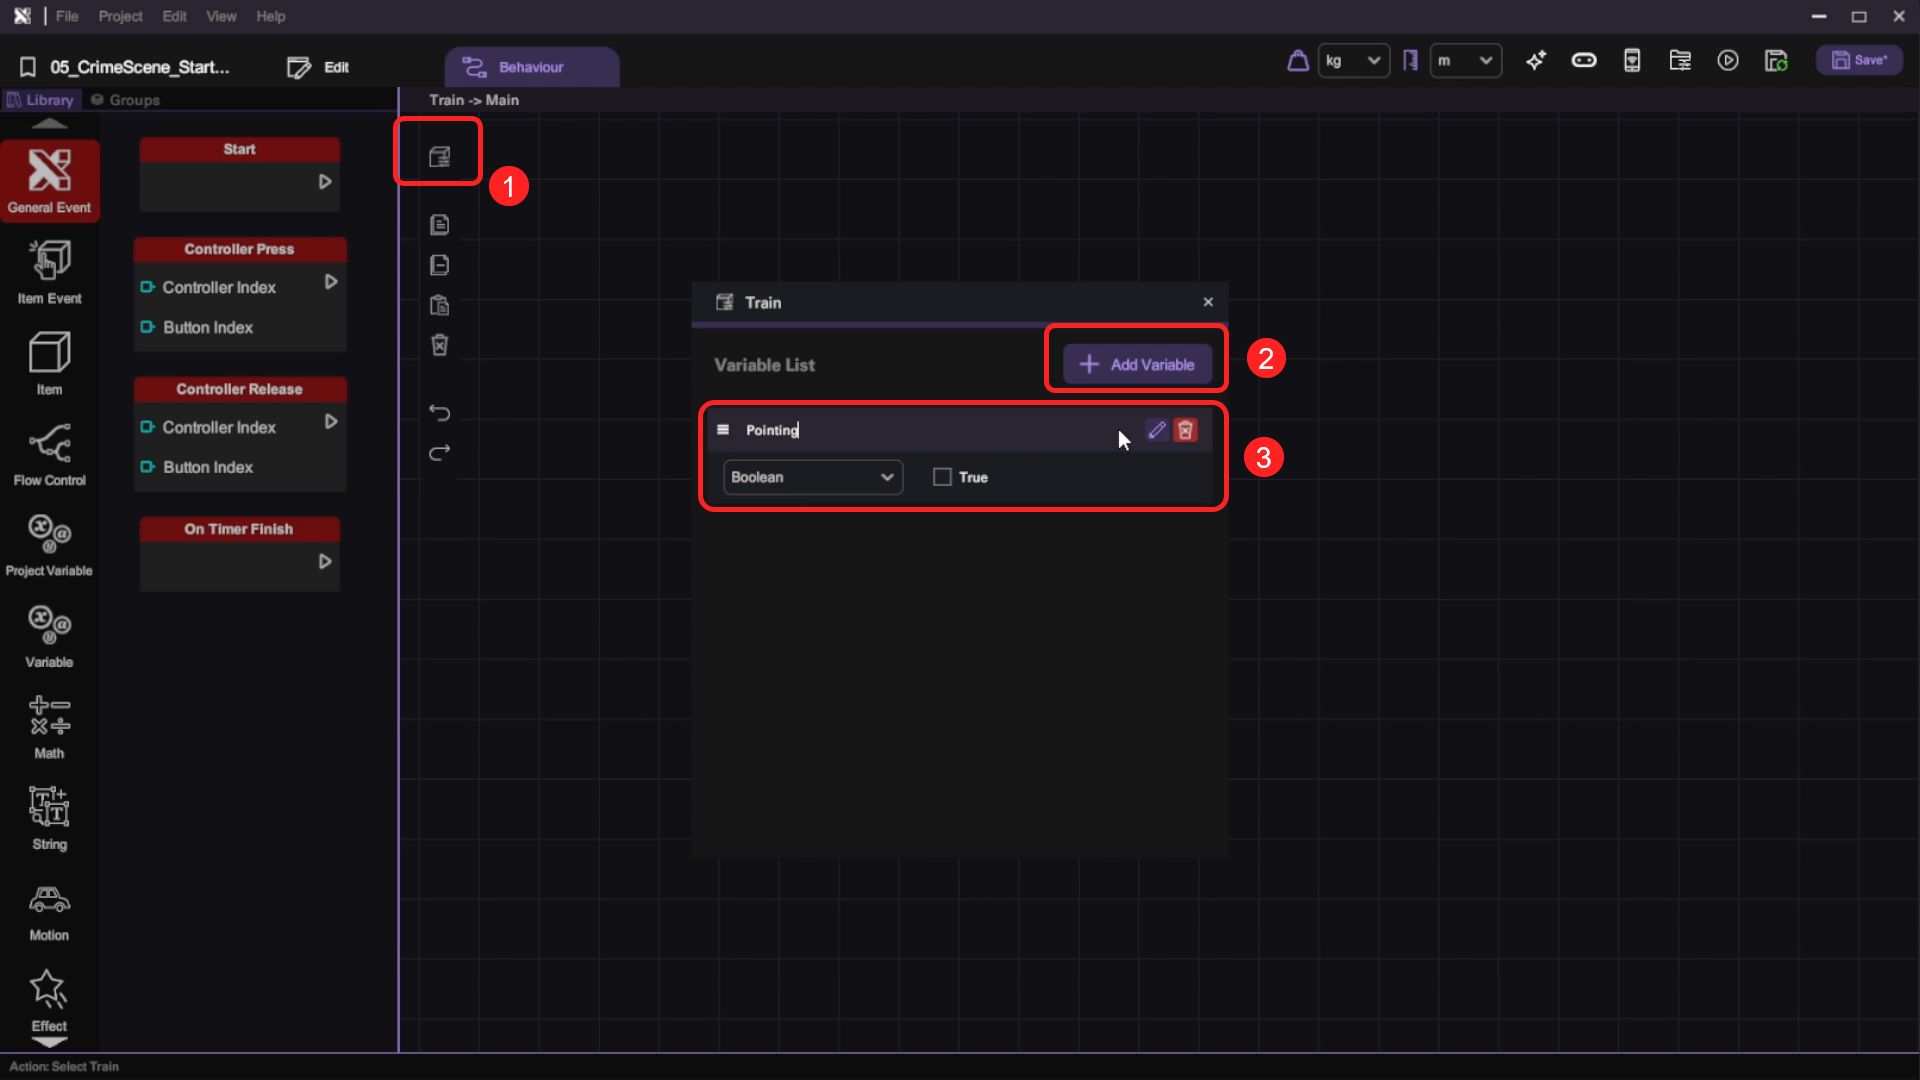
Task: Open the kg weight unit dropdown
Action: 1353,61
